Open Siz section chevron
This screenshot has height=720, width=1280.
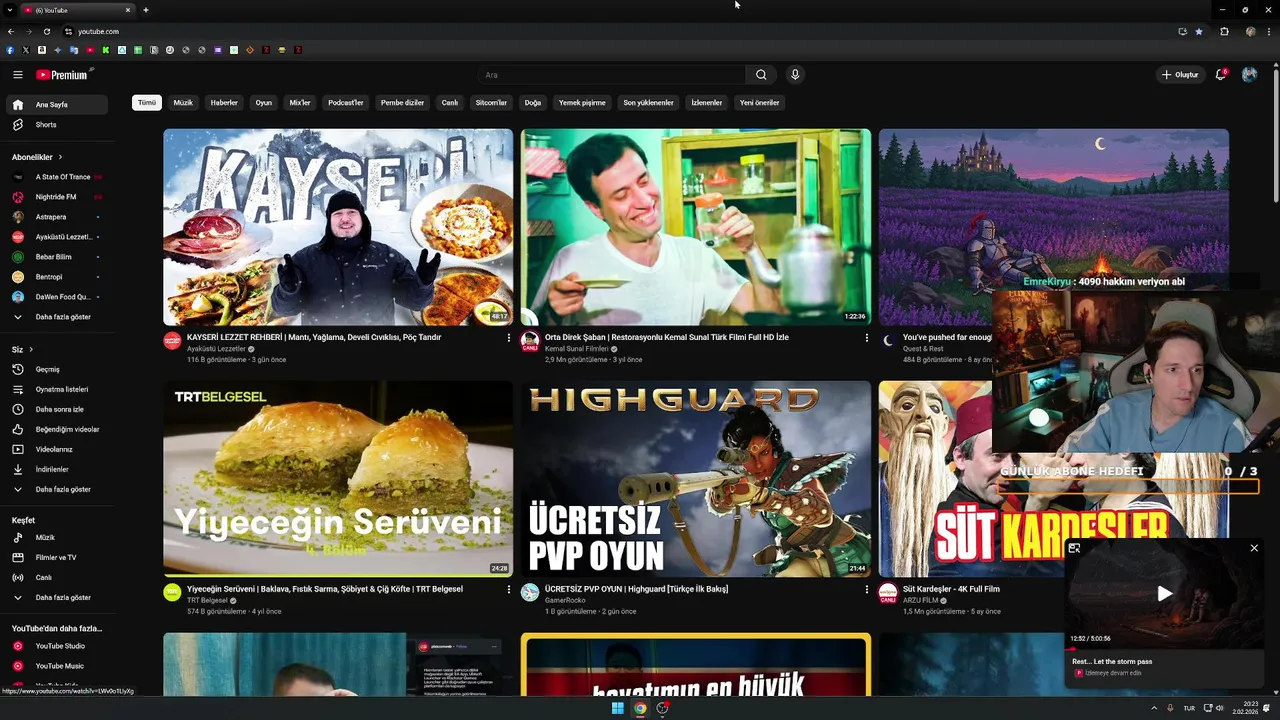click(31, 349)
